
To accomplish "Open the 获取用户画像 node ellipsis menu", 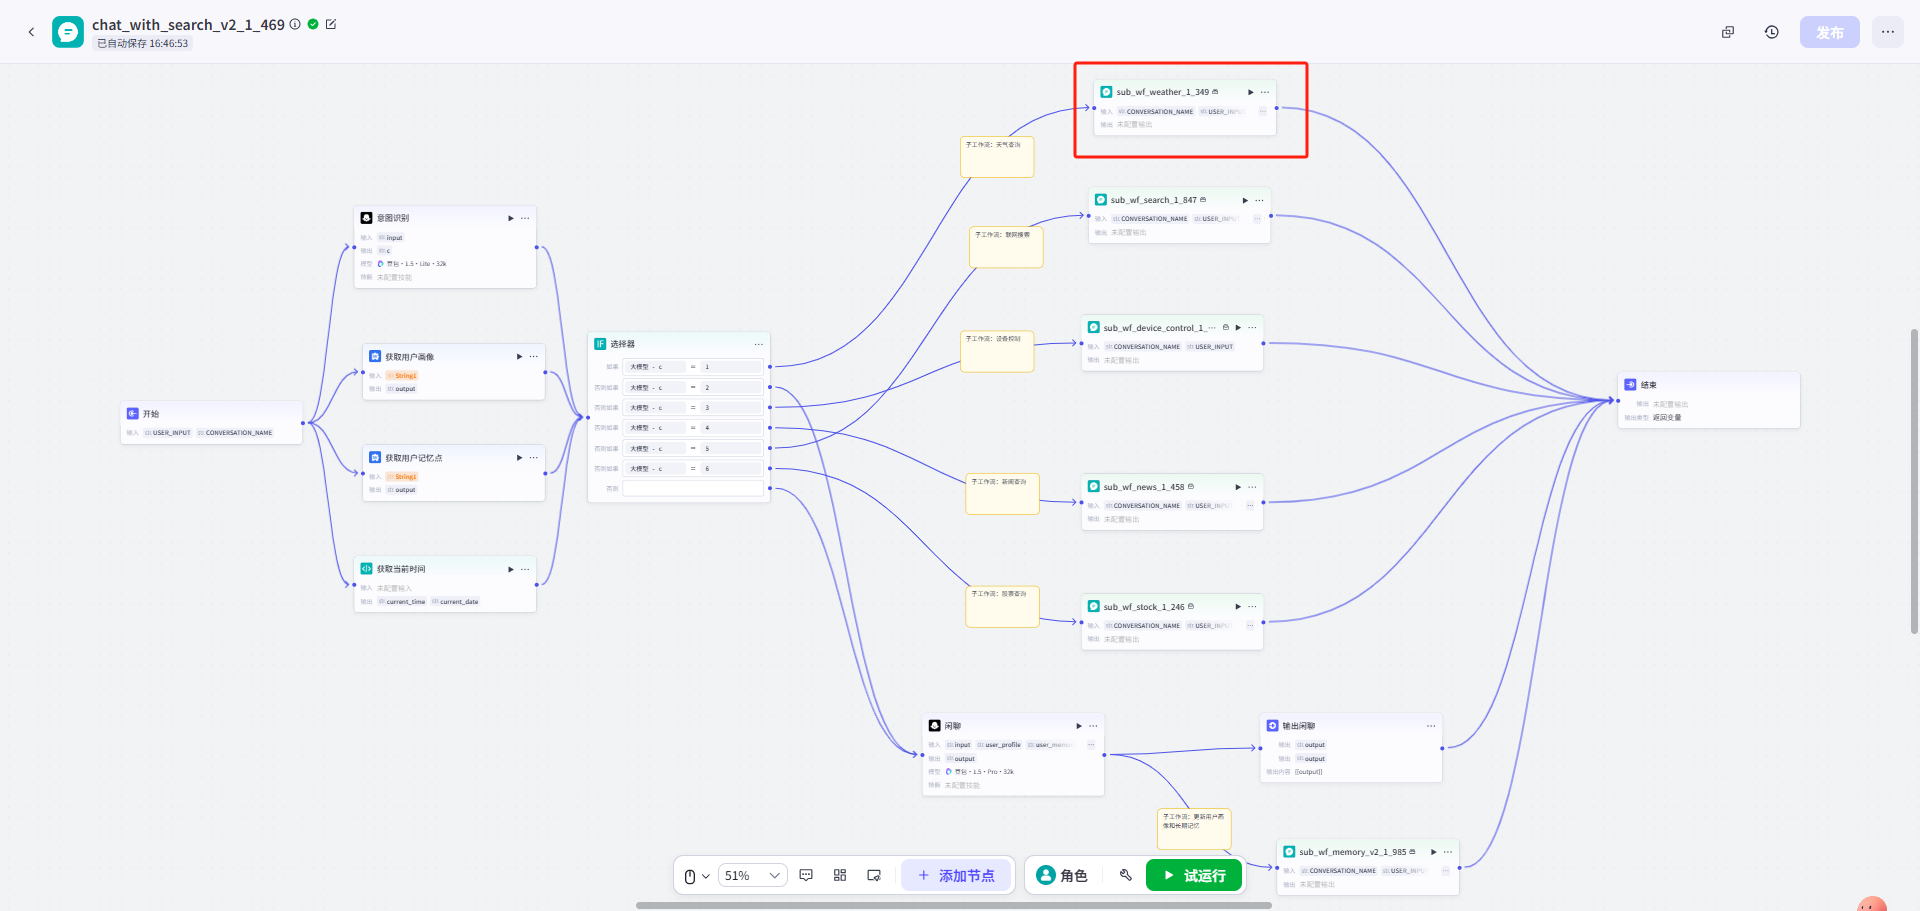I will [x=533, y=357].
